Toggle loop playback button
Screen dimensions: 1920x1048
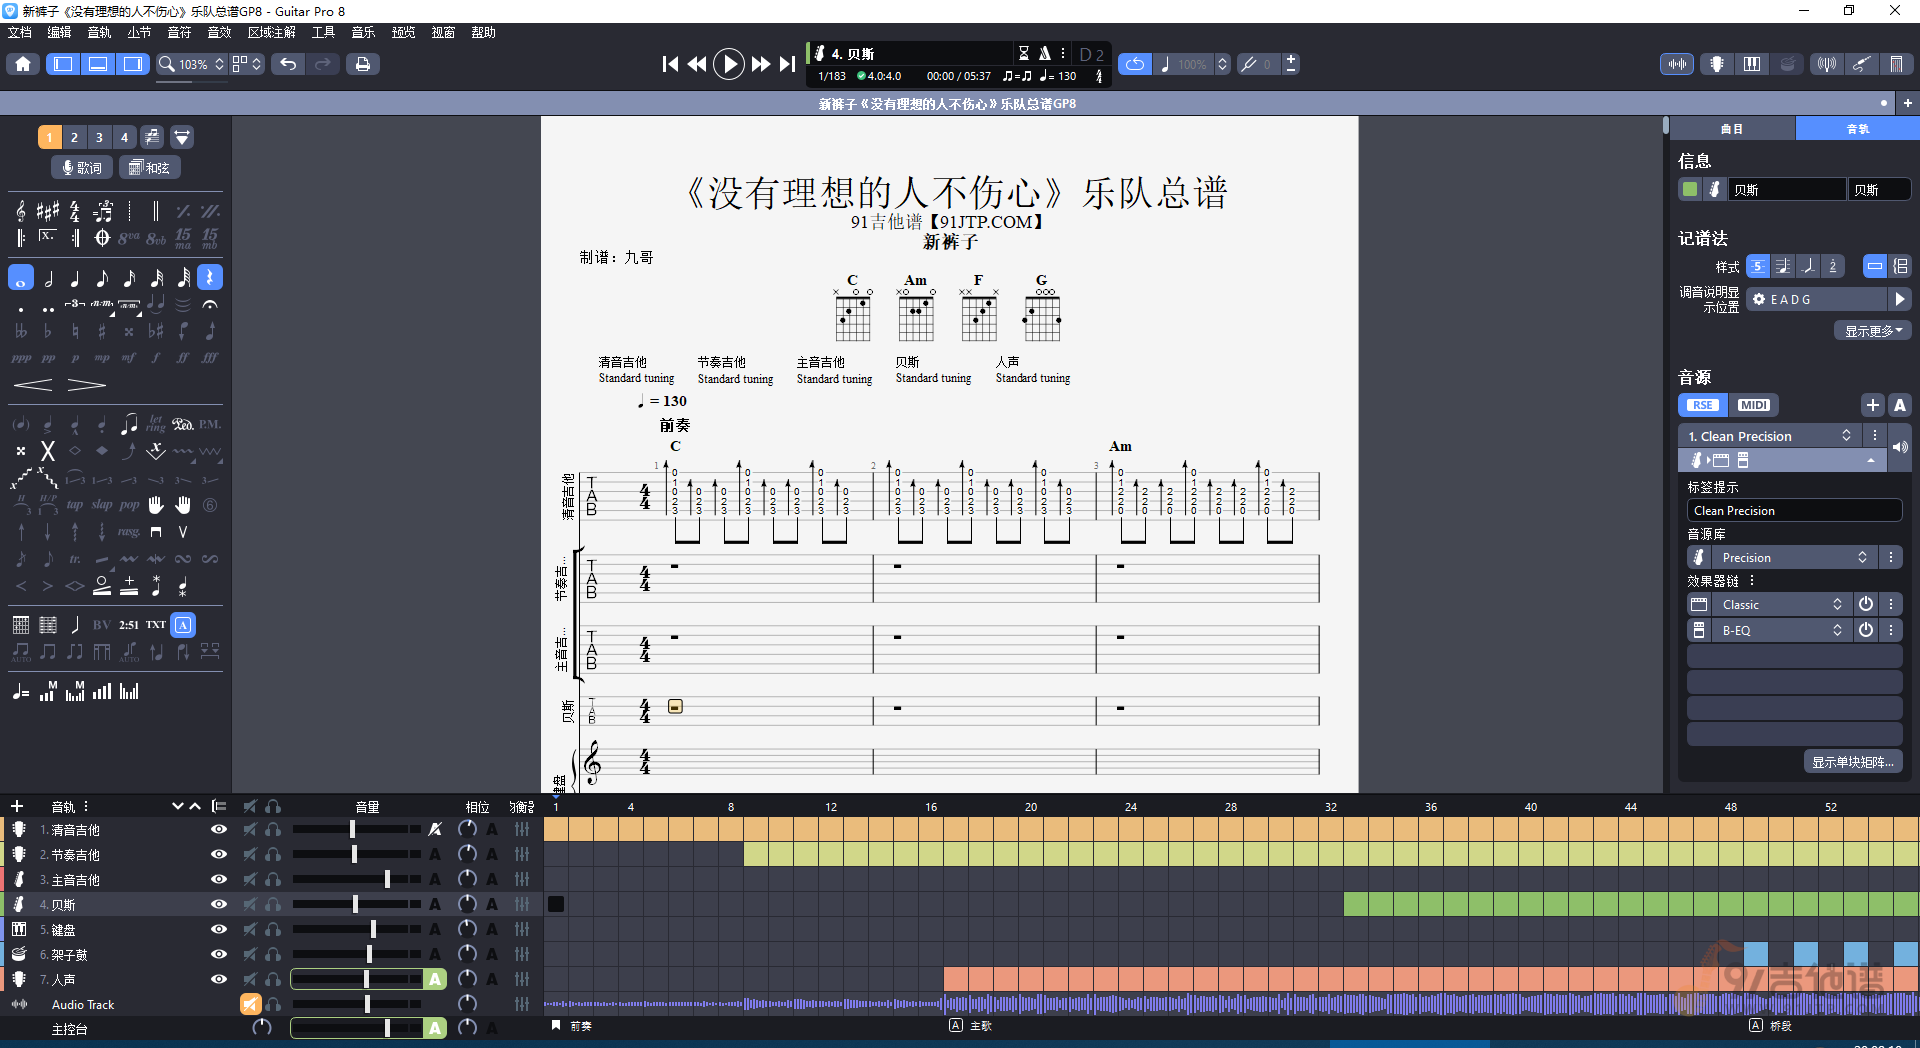pyautogui.click(x=1135, y=64)
